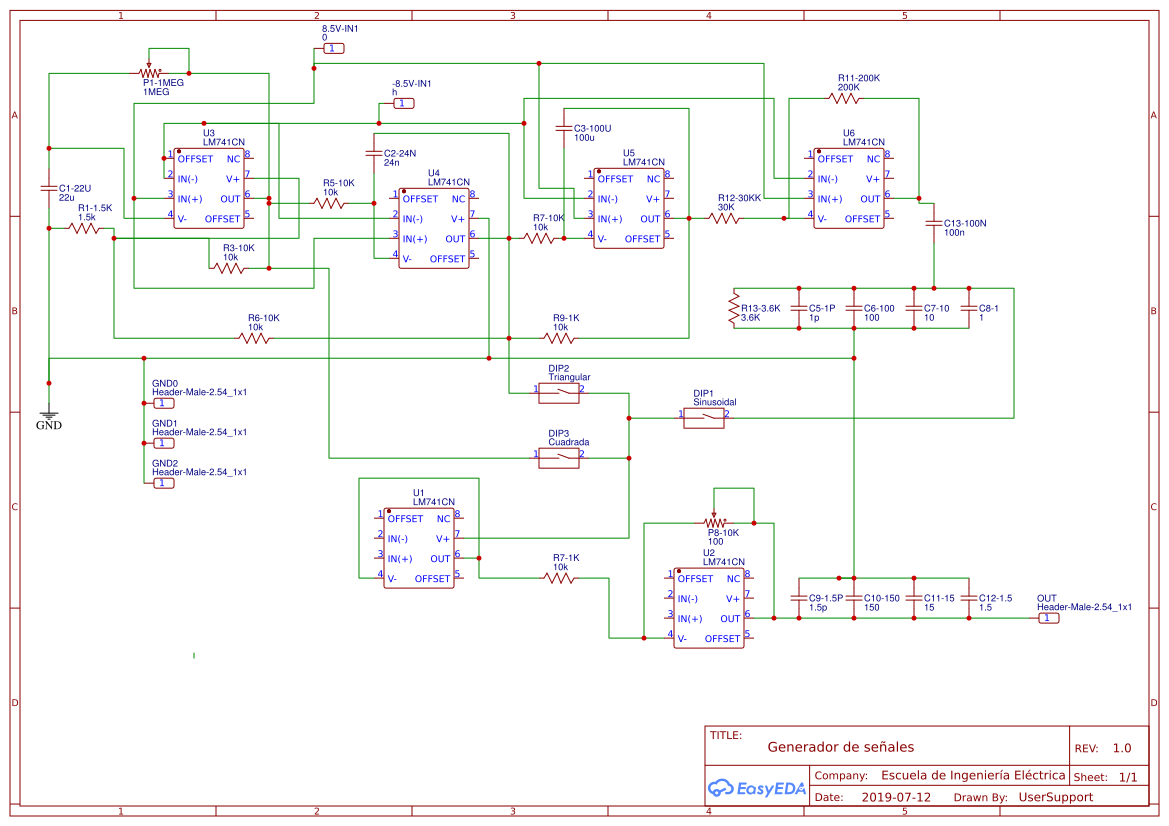
Task: Select the R12-30KK resistor
Action: (x=724, y=218)
